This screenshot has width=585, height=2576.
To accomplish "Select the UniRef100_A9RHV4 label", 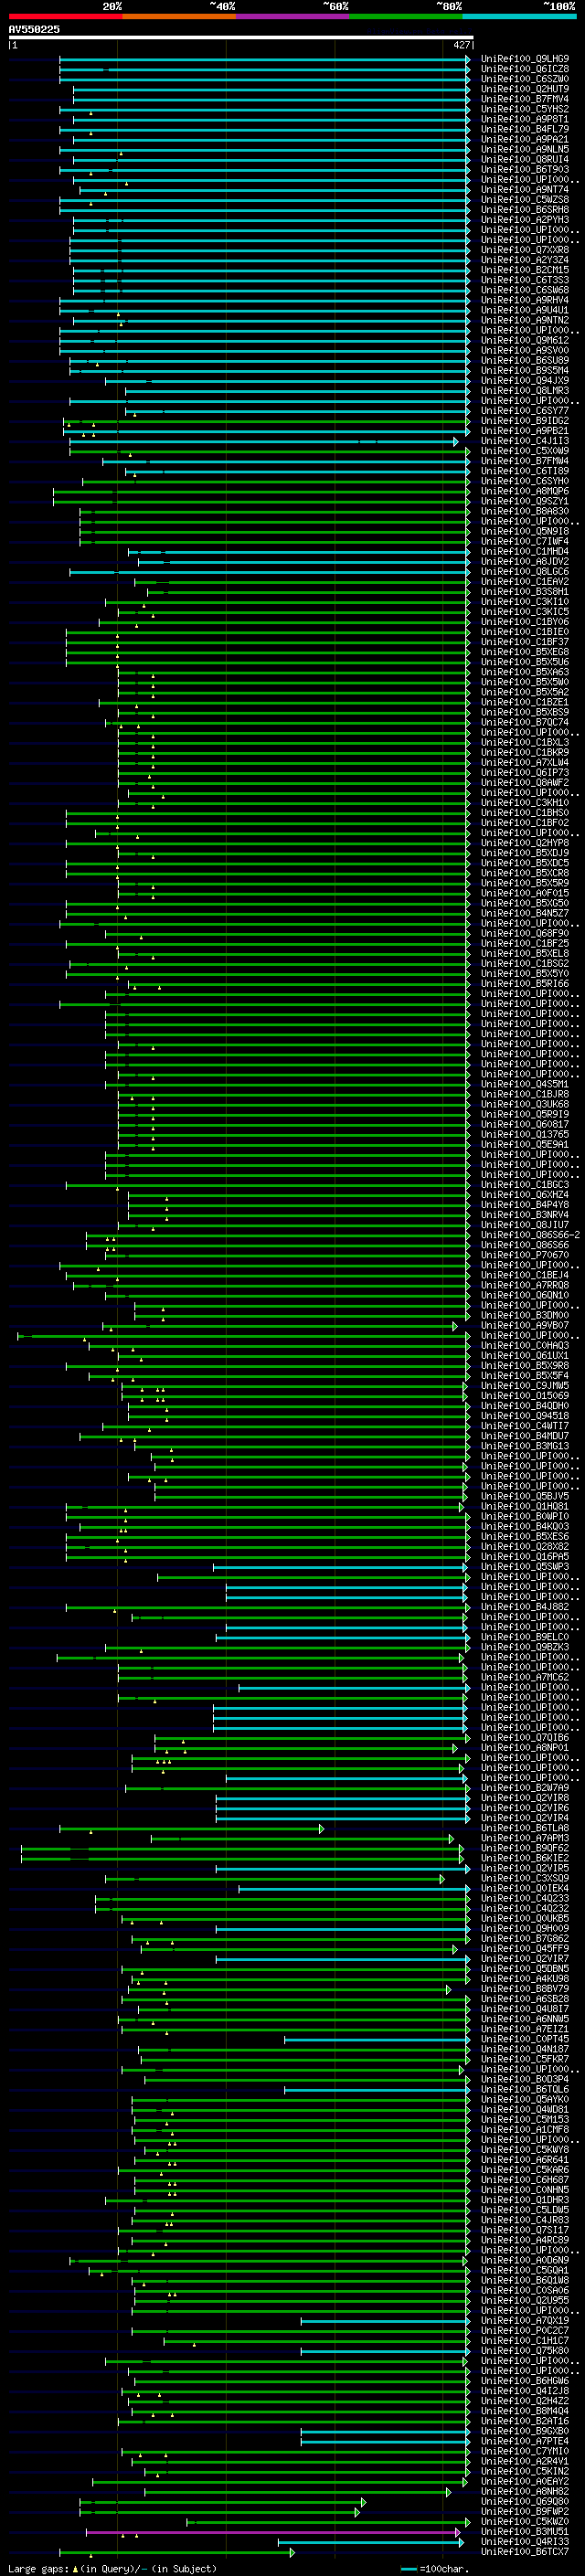I will pyautogui.click(x=525, y=300).
